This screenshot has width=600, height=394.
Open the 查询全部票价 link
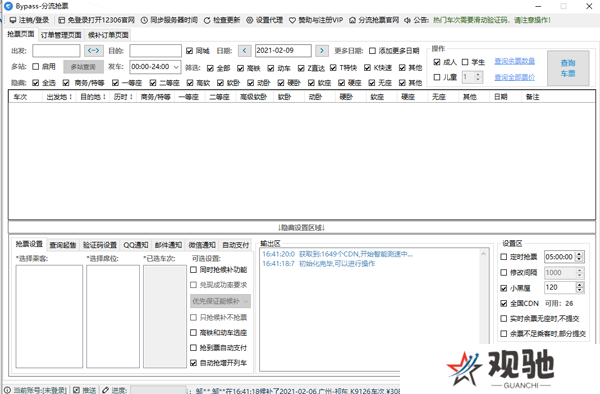(514, 78)
